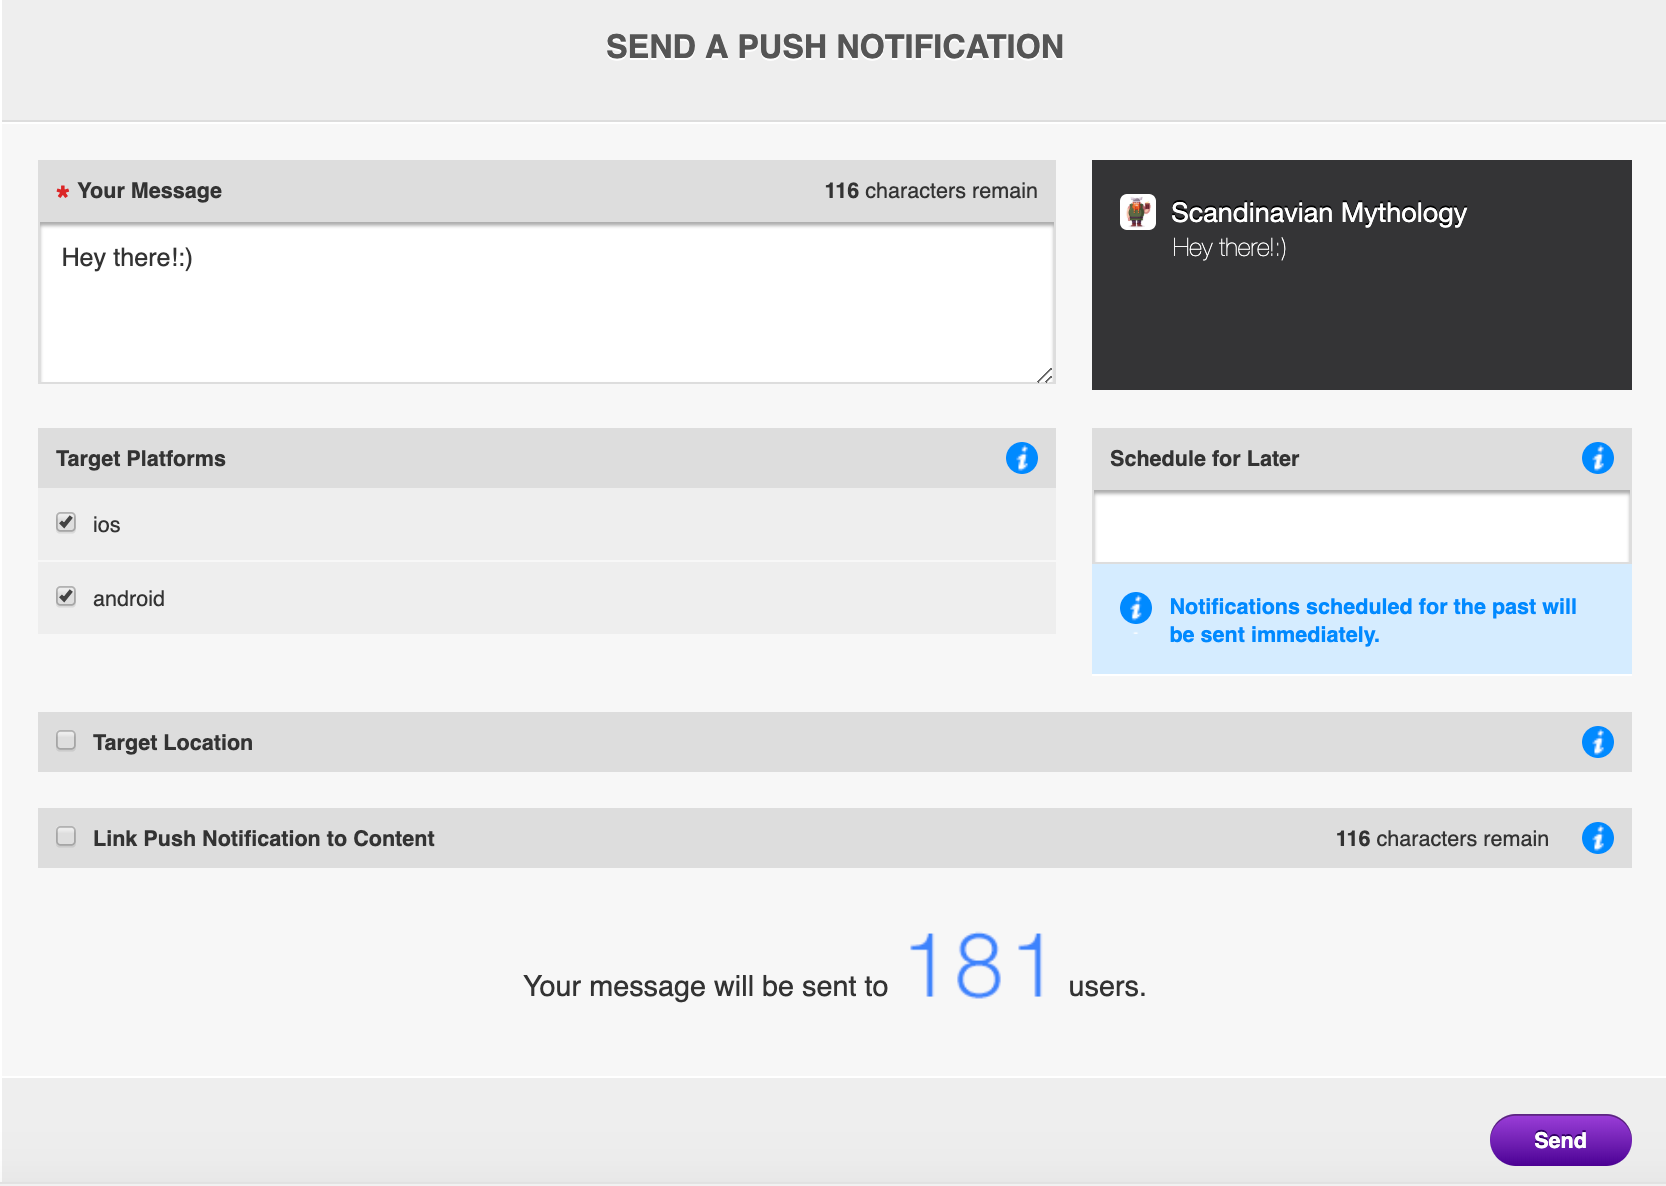Expand the Target Location section header
Image resolution: width=1666 pixels, height=1186 pixels.
coord(173,742)
